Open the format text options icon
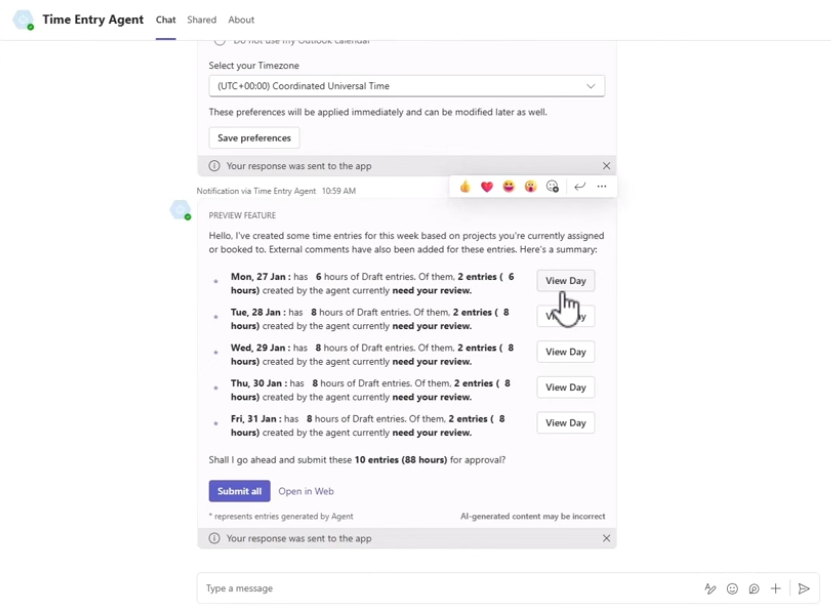This screenshot has width=831, height=610. [710, 588]
